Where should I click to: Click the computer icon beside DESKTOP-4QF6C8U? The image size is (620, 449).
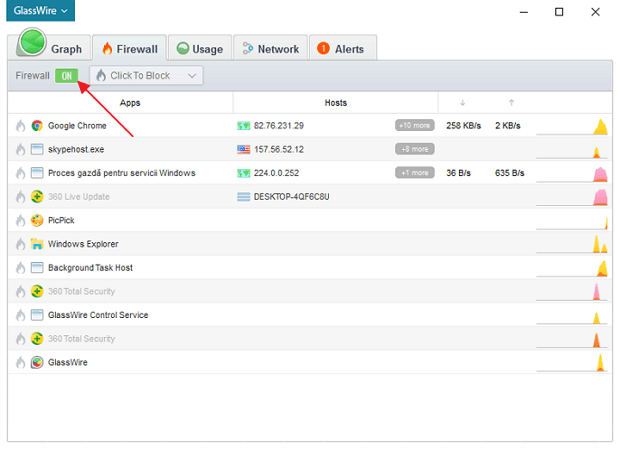(x=244, y=197)
